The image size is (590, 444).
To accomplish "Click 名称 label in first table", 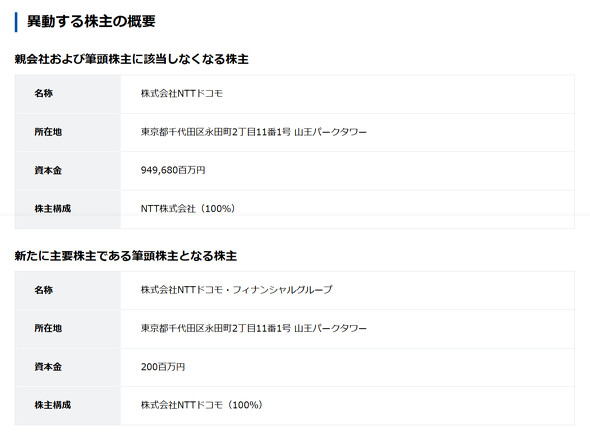I will point(44,93).
